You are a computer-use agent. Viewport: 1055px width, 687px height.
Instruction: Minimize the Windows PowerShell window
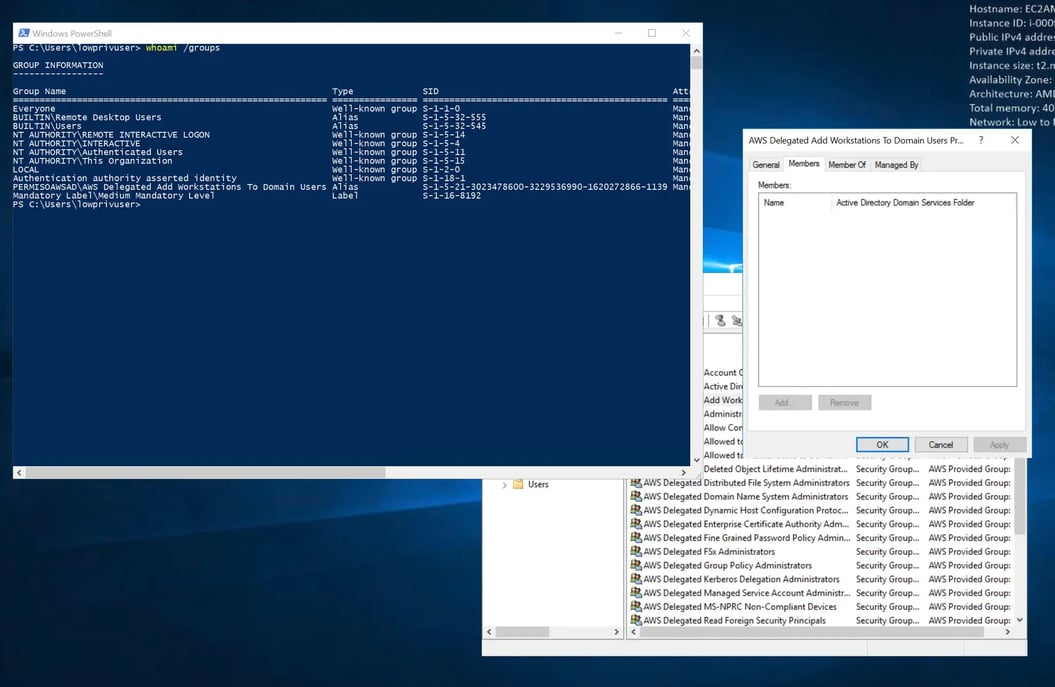pos(618,33)
